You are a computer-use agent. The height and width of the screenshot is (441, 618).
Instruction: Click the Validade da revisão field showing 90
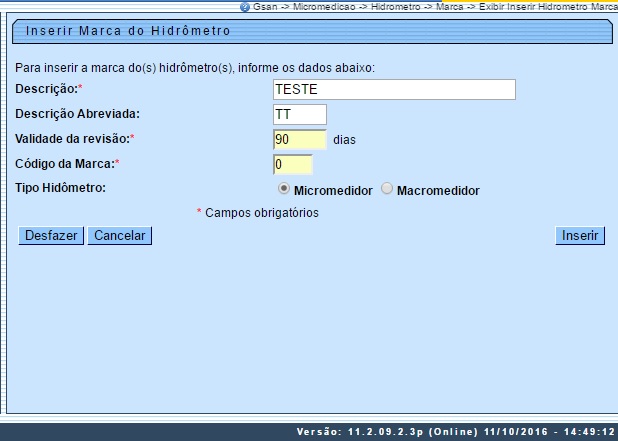[299, 139]
